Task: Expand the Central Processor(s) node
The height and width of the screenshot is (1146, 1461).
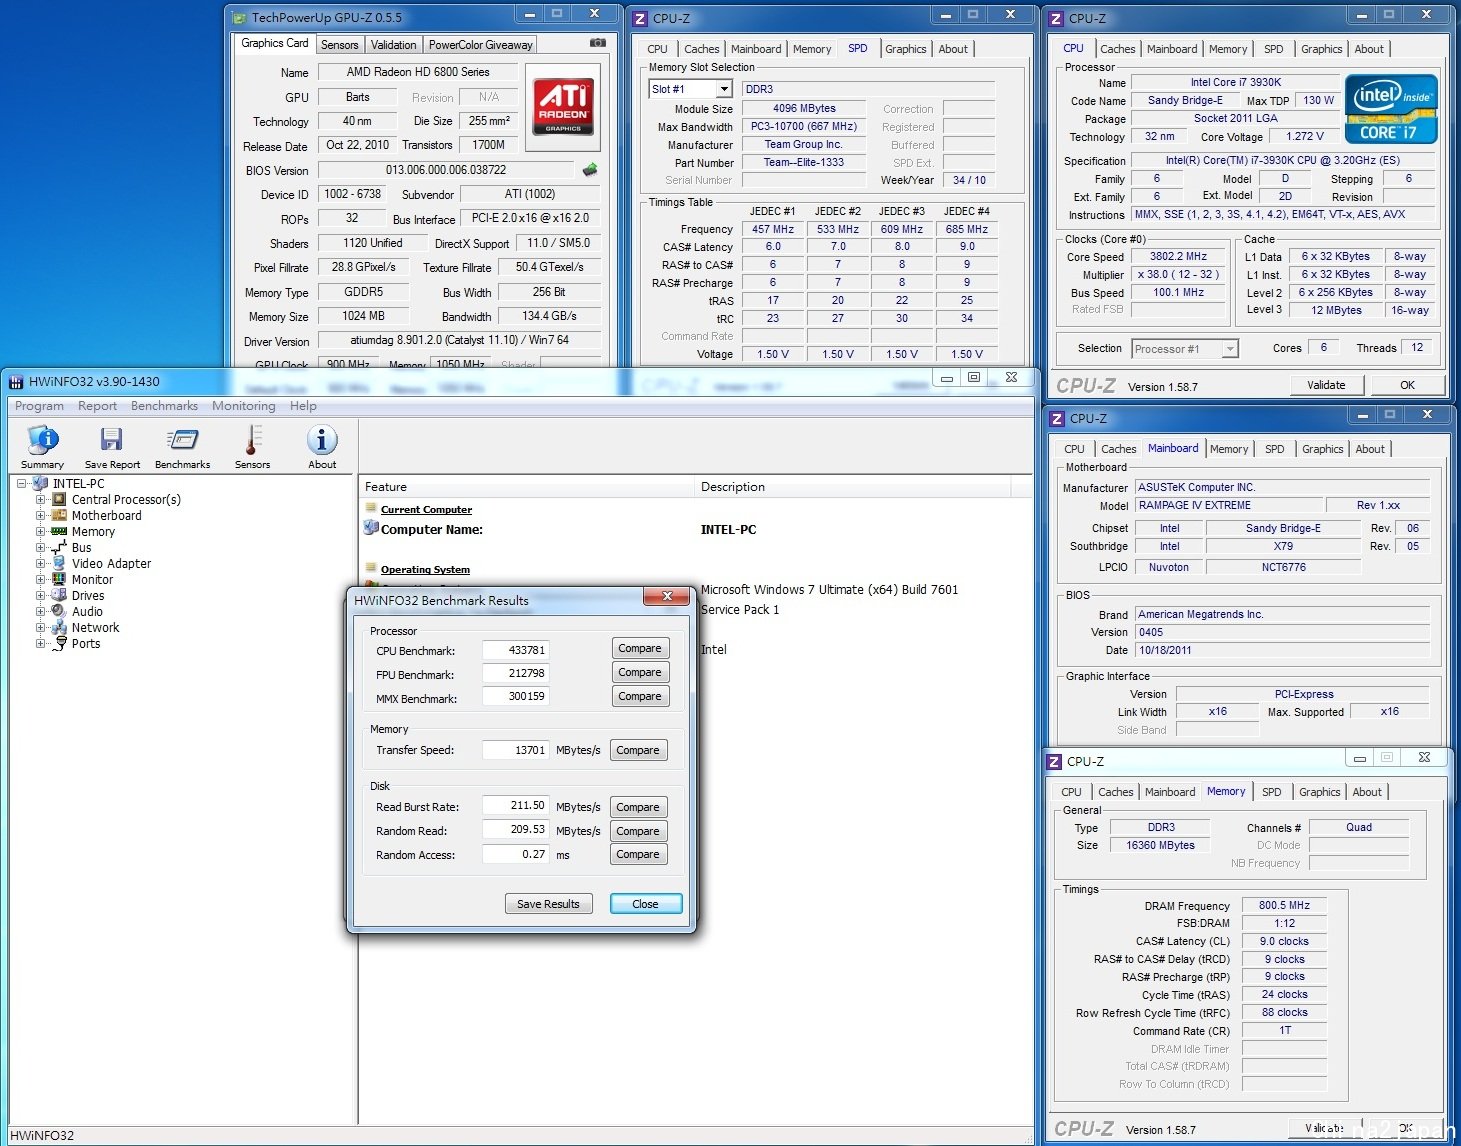Action: tap(41, 499)
